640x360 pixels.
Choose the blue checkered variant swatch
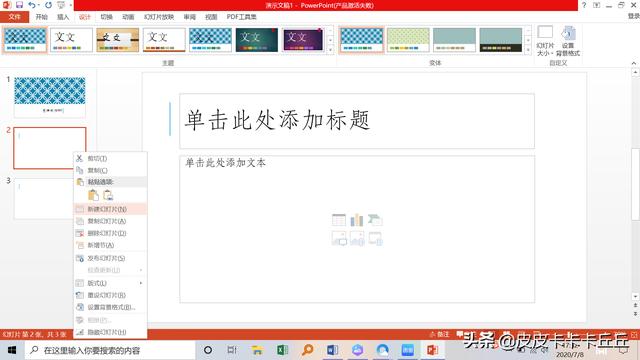(x=362, y=40)
